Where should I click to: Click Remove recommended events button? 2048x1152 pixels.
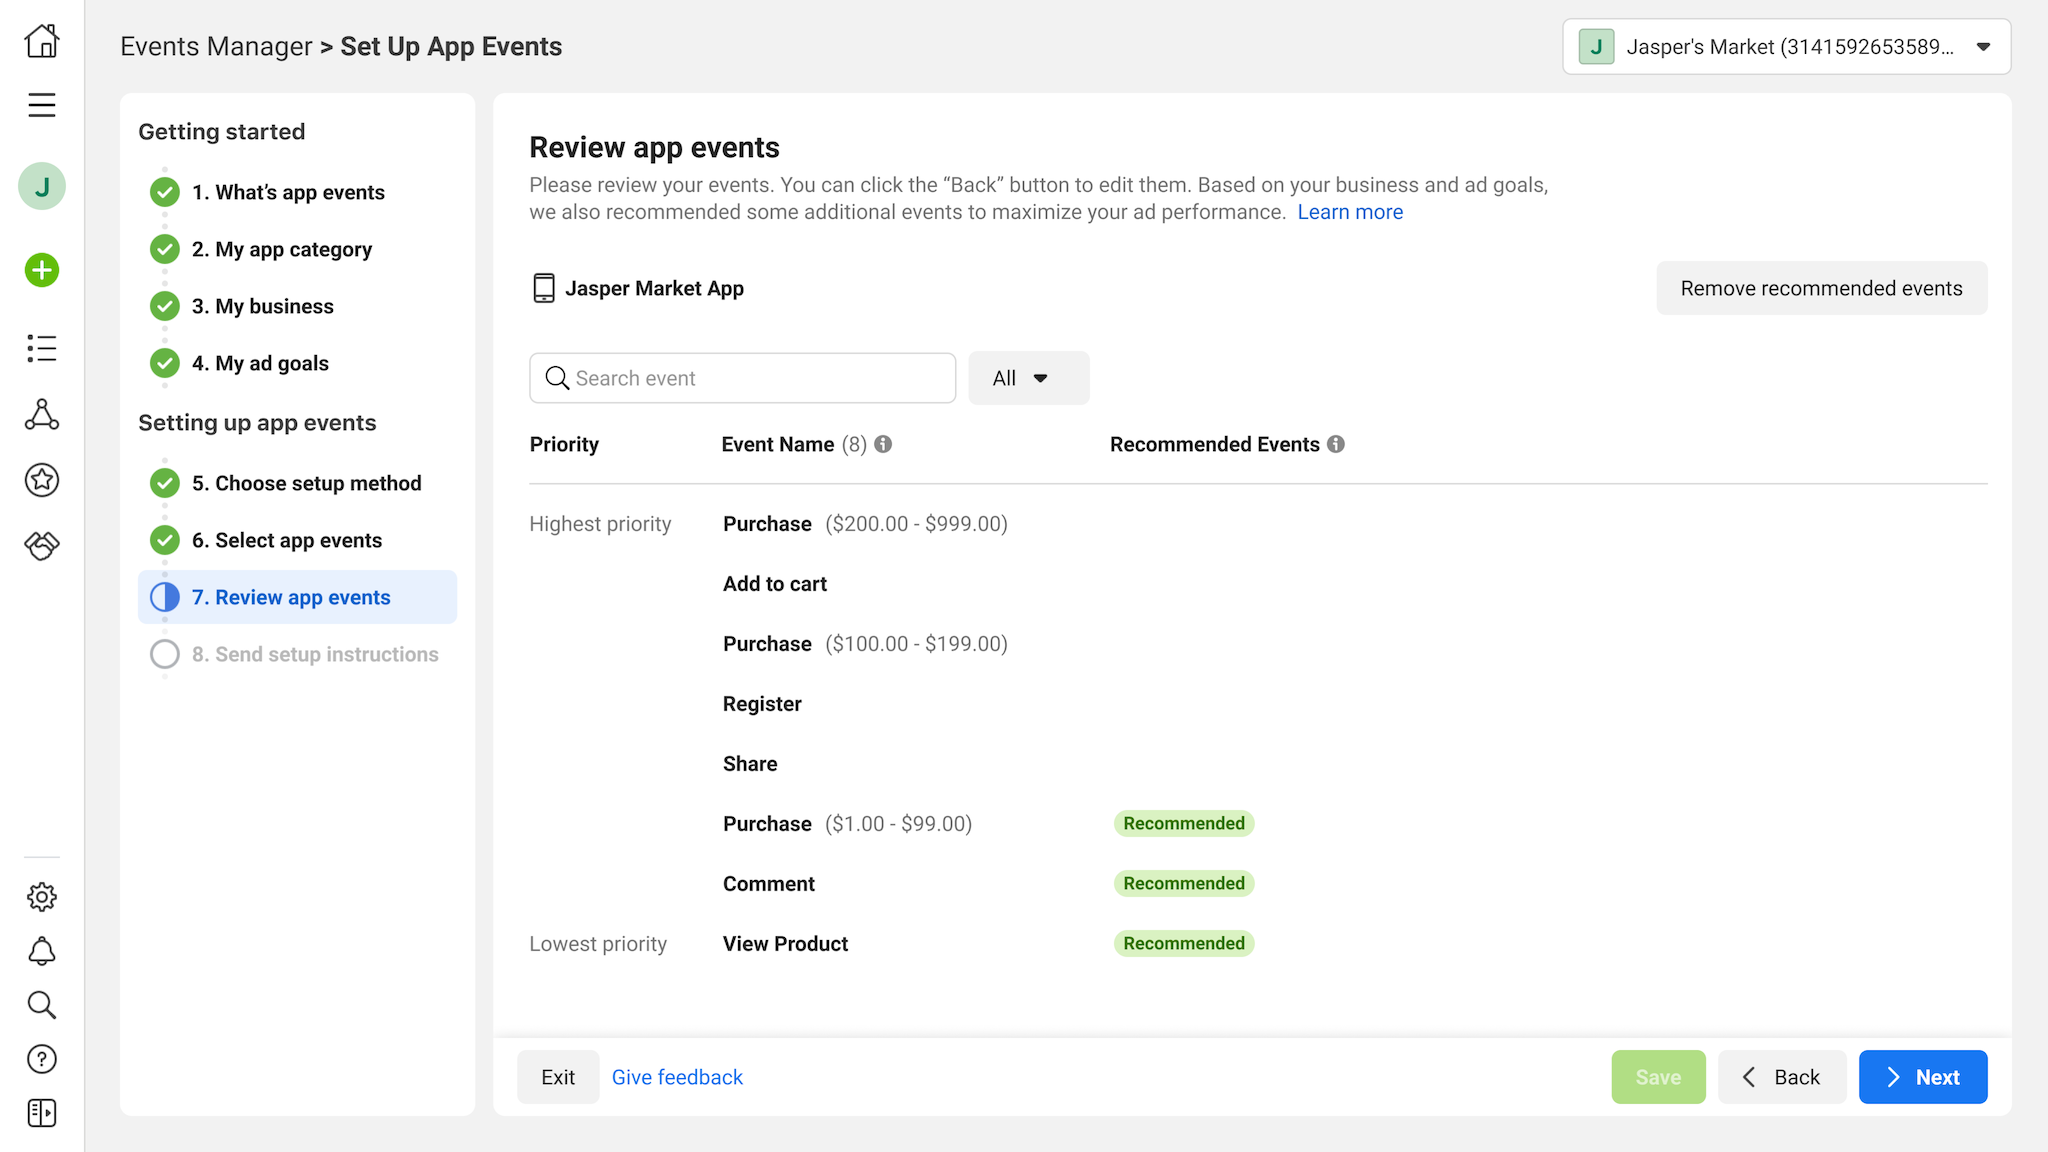click(1821, 288)
